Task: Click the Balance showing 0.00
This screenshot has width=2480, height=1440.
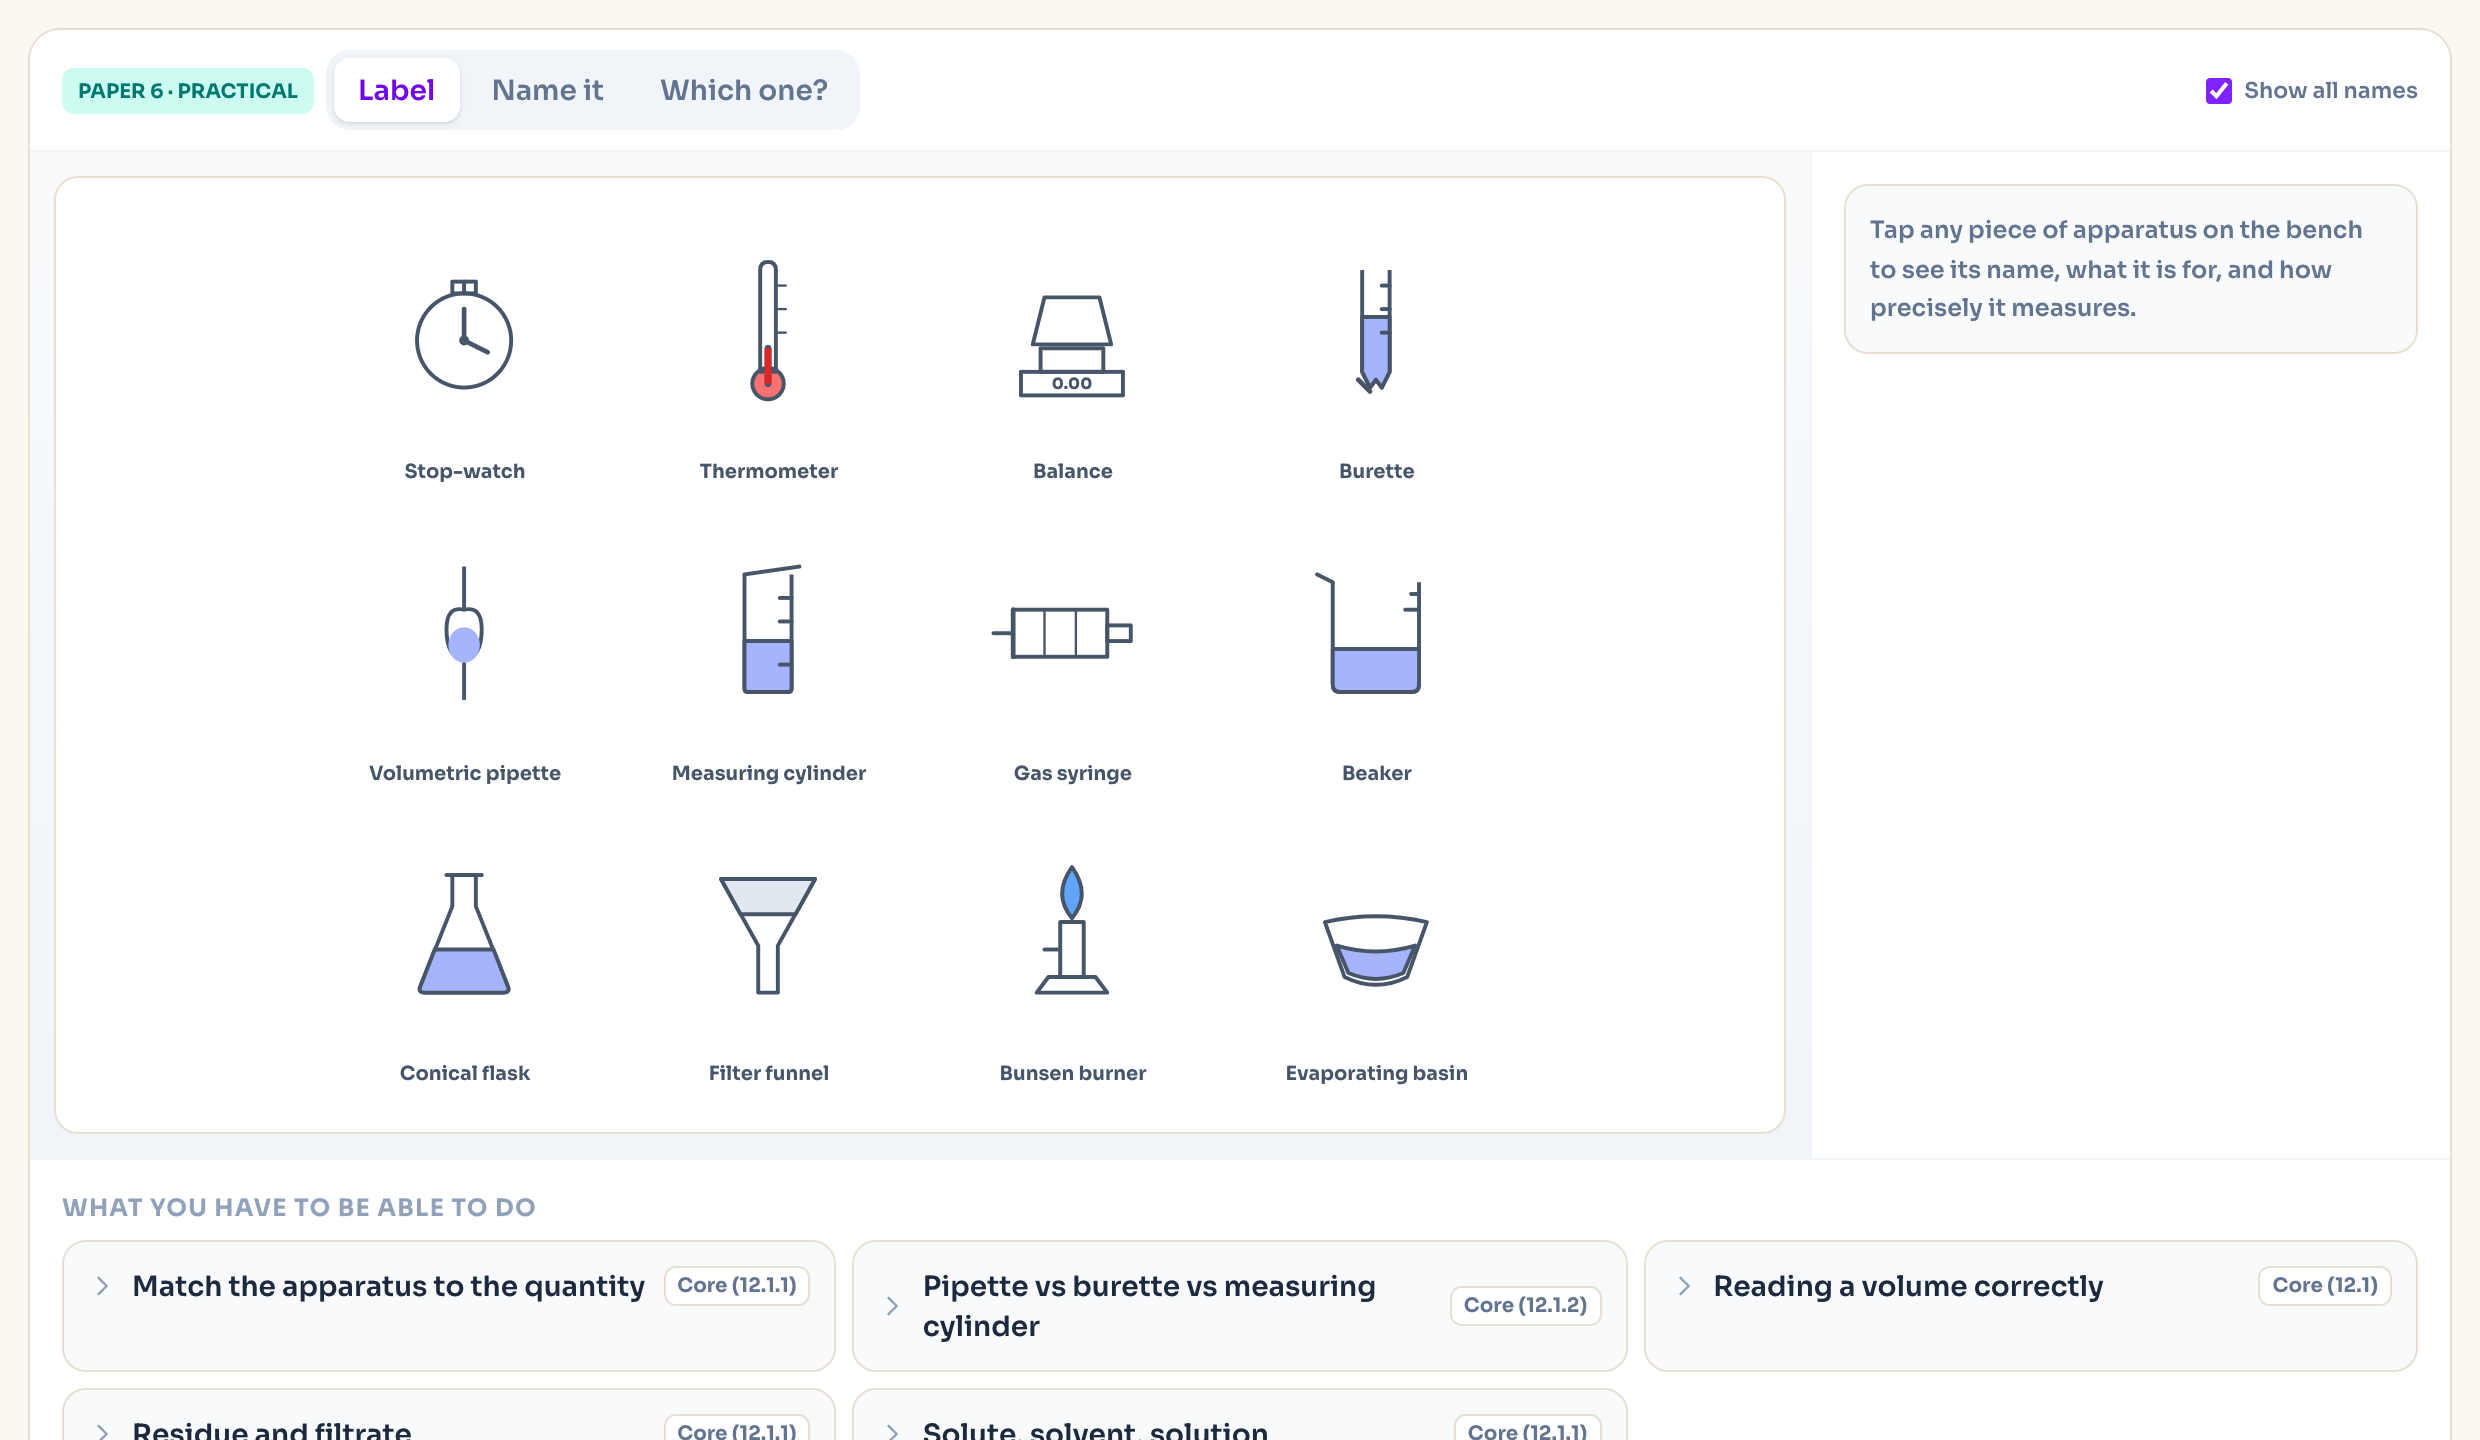Action: (x=1072, y=346)
